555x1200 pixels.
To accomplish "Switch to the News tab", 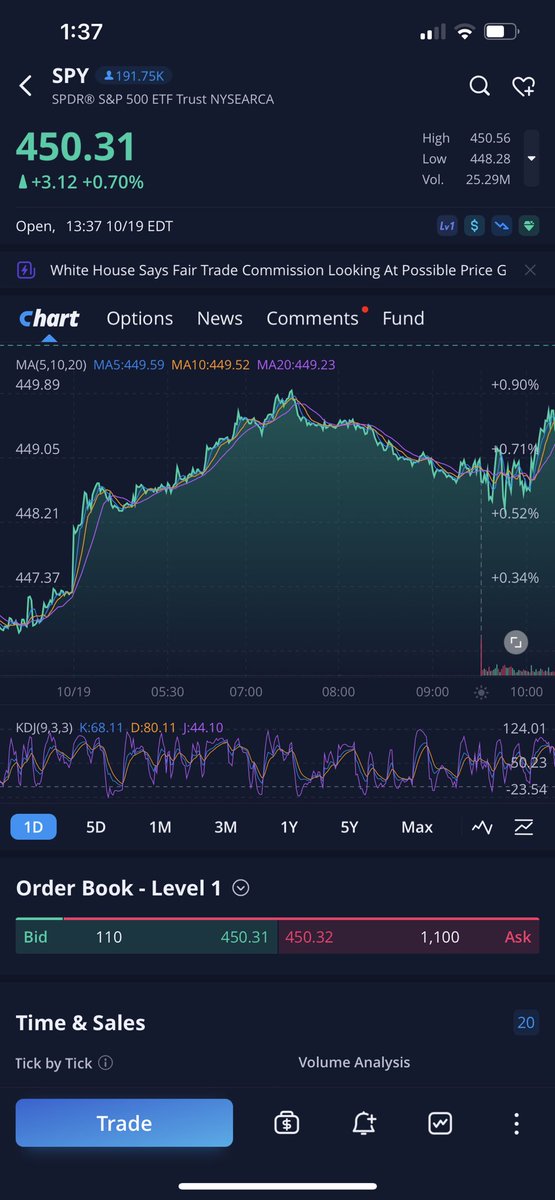I will pyautogui.click(x=220, y=318).
